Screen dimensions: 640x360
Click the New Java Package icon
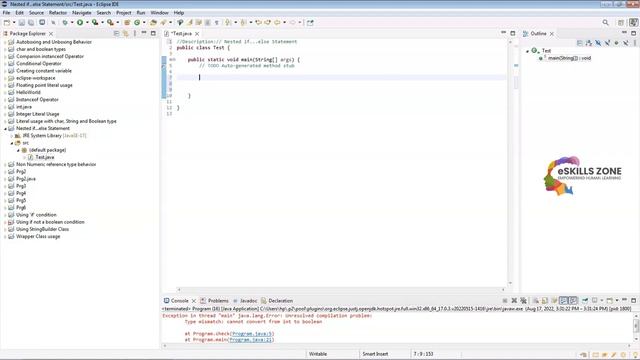click(x=127, y=22)
